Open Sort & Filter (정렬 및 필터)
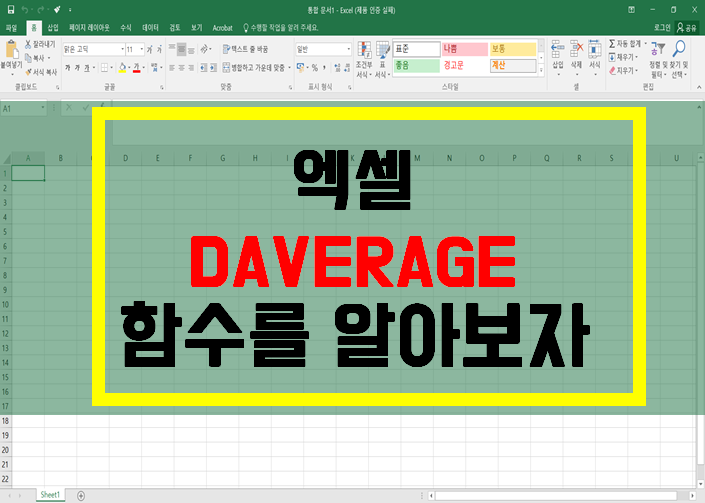 pos(658,59)
